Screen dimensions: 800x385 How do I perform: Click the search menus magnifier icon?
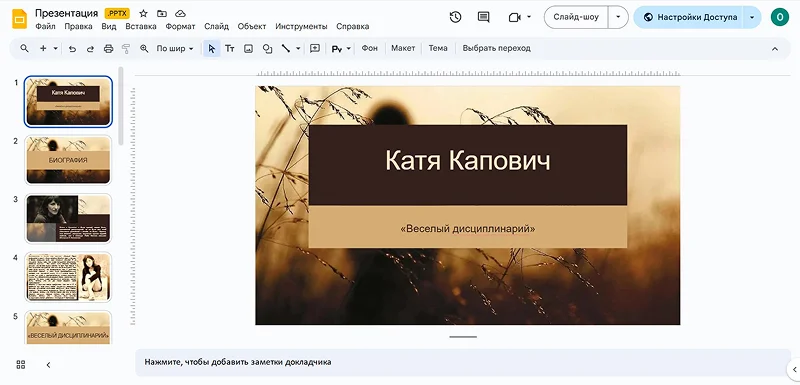click(24, 48)
